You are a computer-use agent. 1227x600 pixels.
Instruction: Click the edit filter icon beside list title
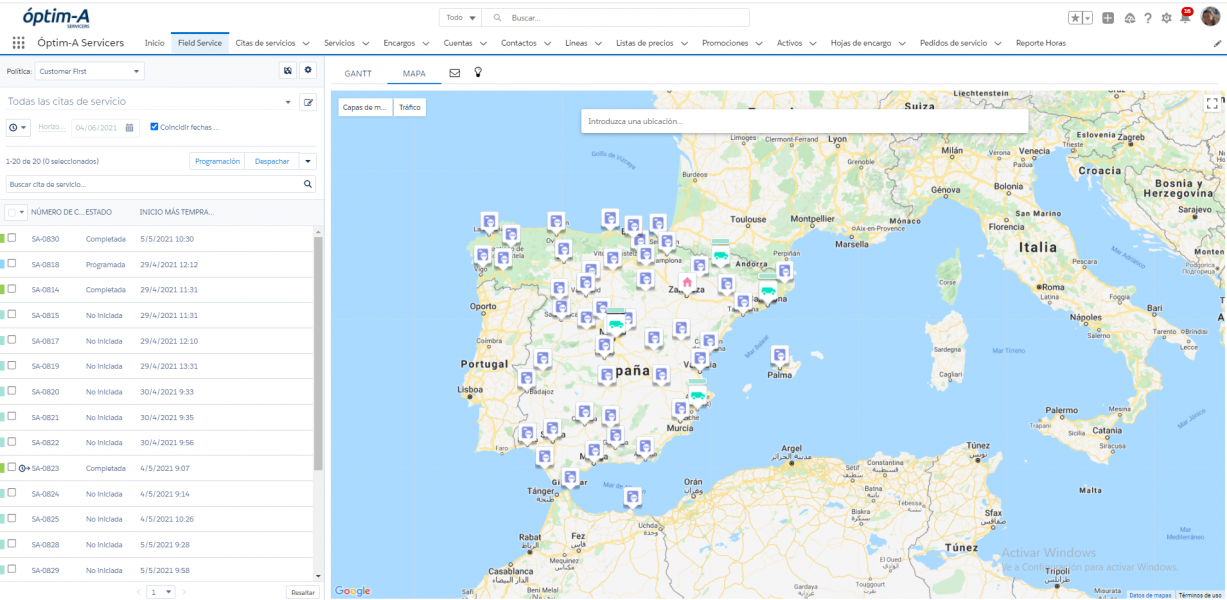[x=309, y=102]
